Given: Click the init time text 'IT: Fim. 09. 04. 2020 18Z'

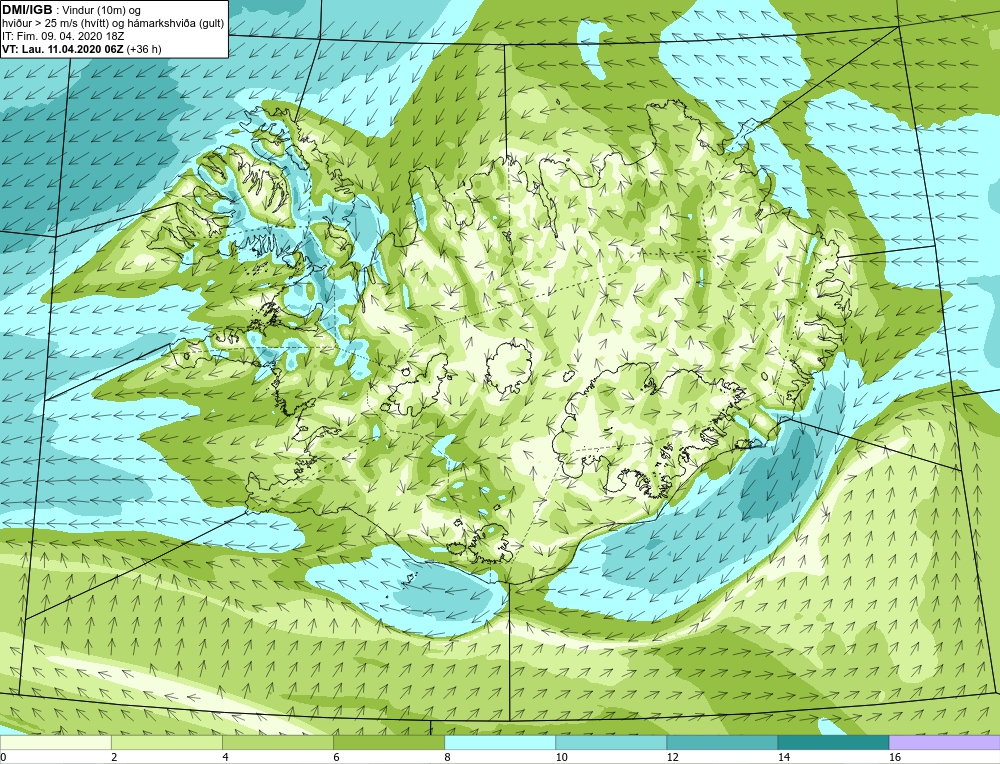Looking at the screenshot, I should click(62, 36).
